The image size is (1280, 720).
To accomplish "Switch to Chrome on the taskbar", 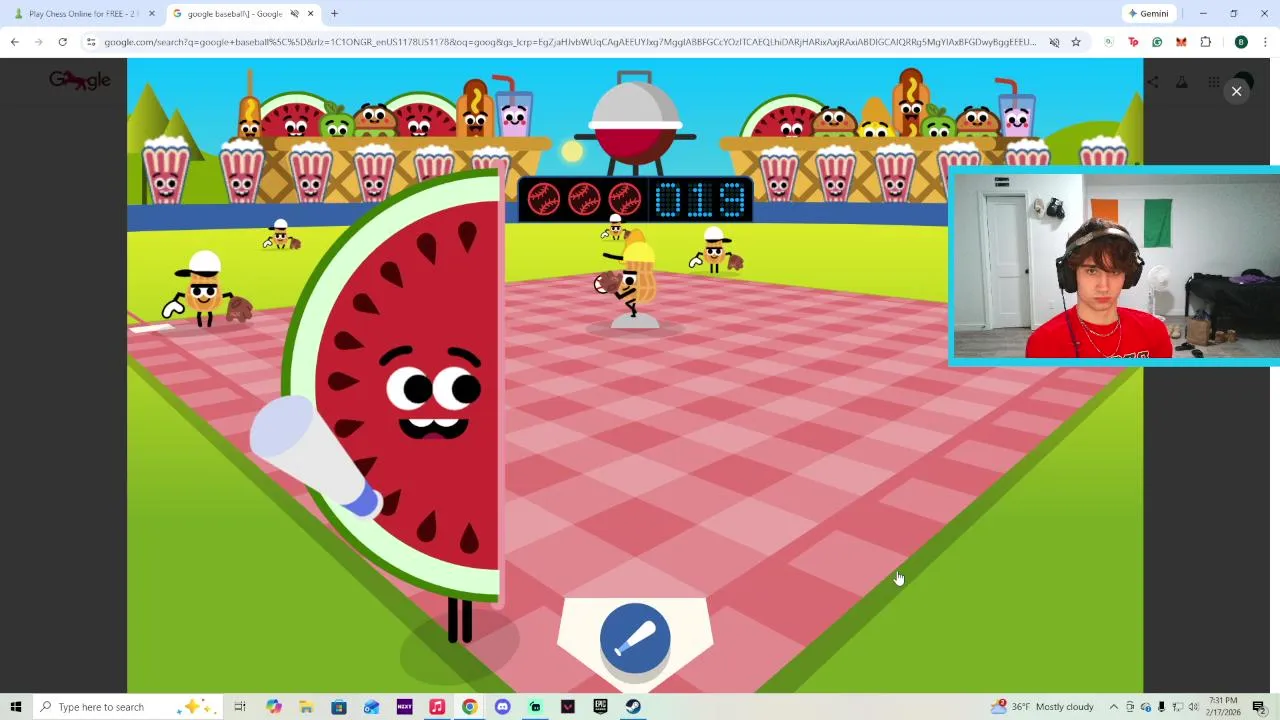I will point(469,707).
